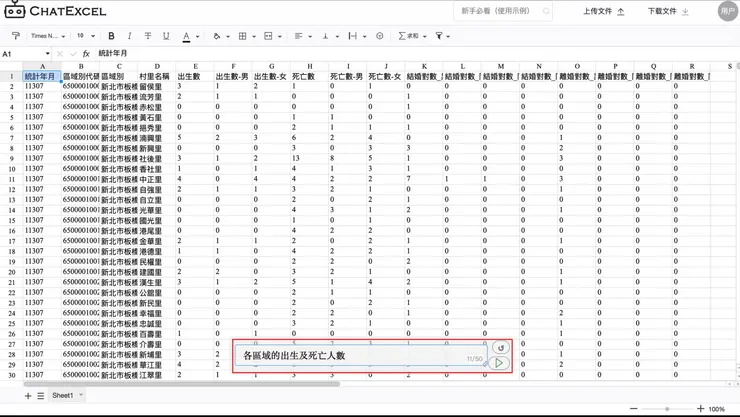
Task: Open the sheet list menu icon
Action: tap(41, 396)
